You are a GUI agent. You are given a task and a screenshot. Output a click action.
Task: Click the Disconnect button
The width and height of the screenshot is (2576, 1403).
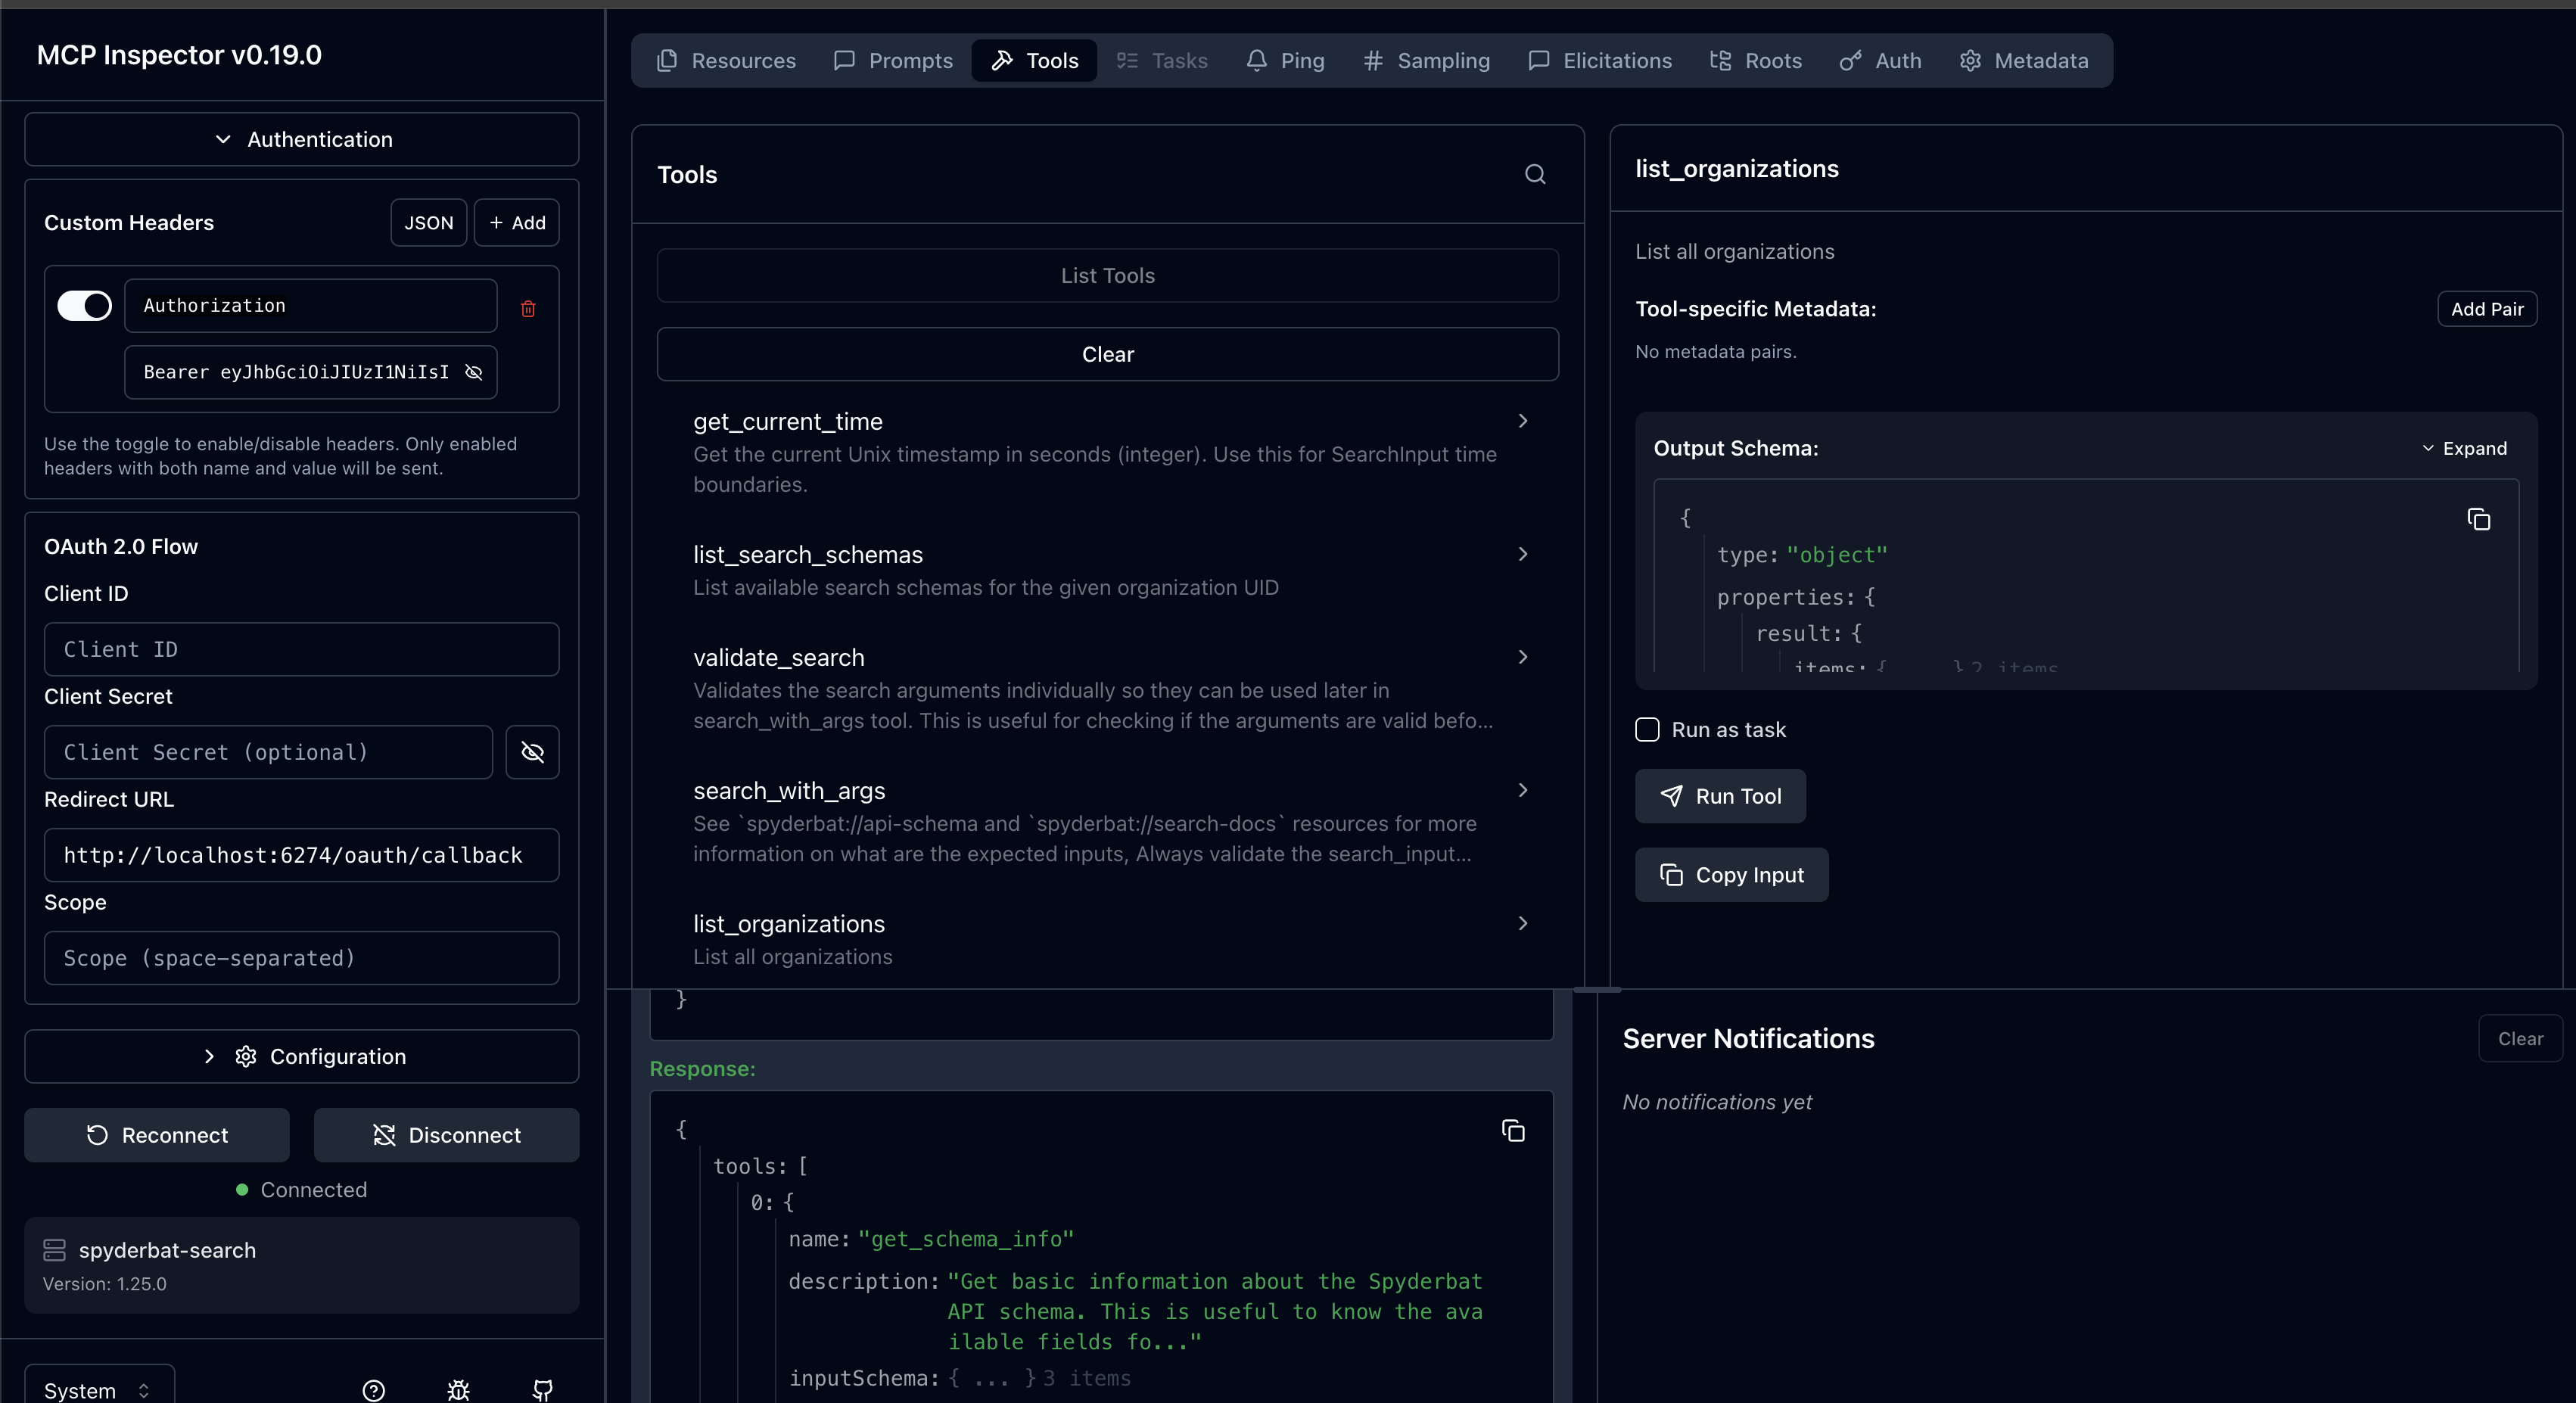pos(446,1135)
